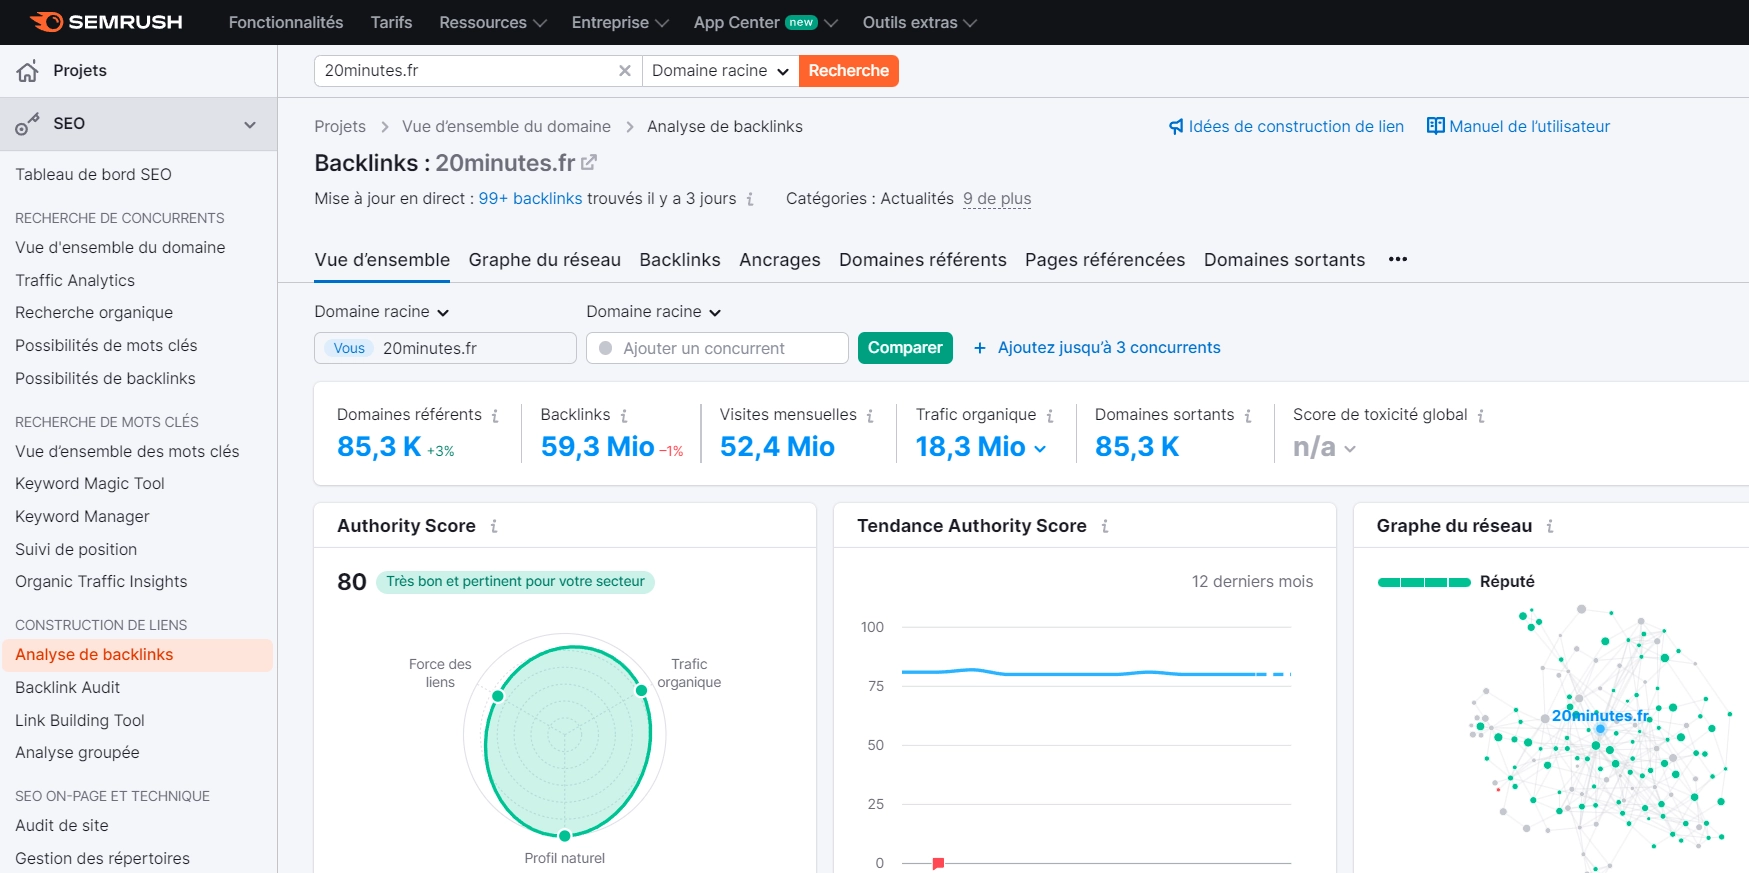Switch to Pages référencées tab
This screenshot has width=1749, height=873.
click(1105, 260)
